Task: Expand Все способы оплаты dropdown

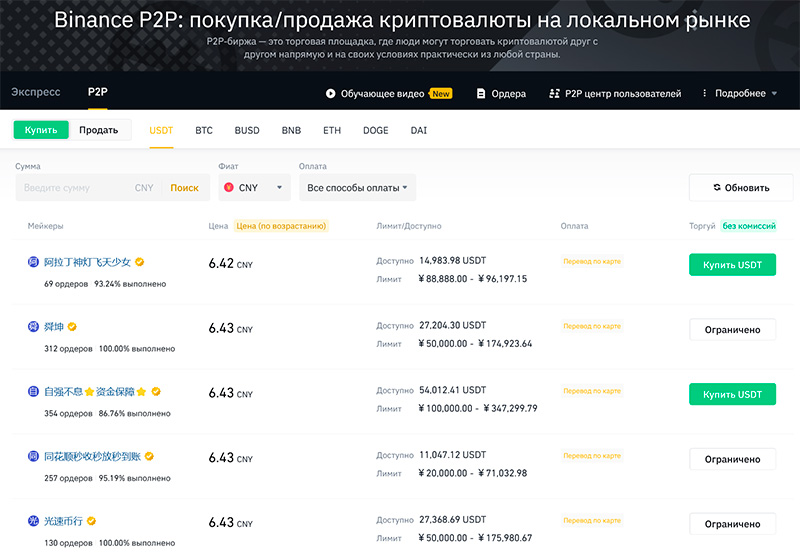Action: pos(357,187)
